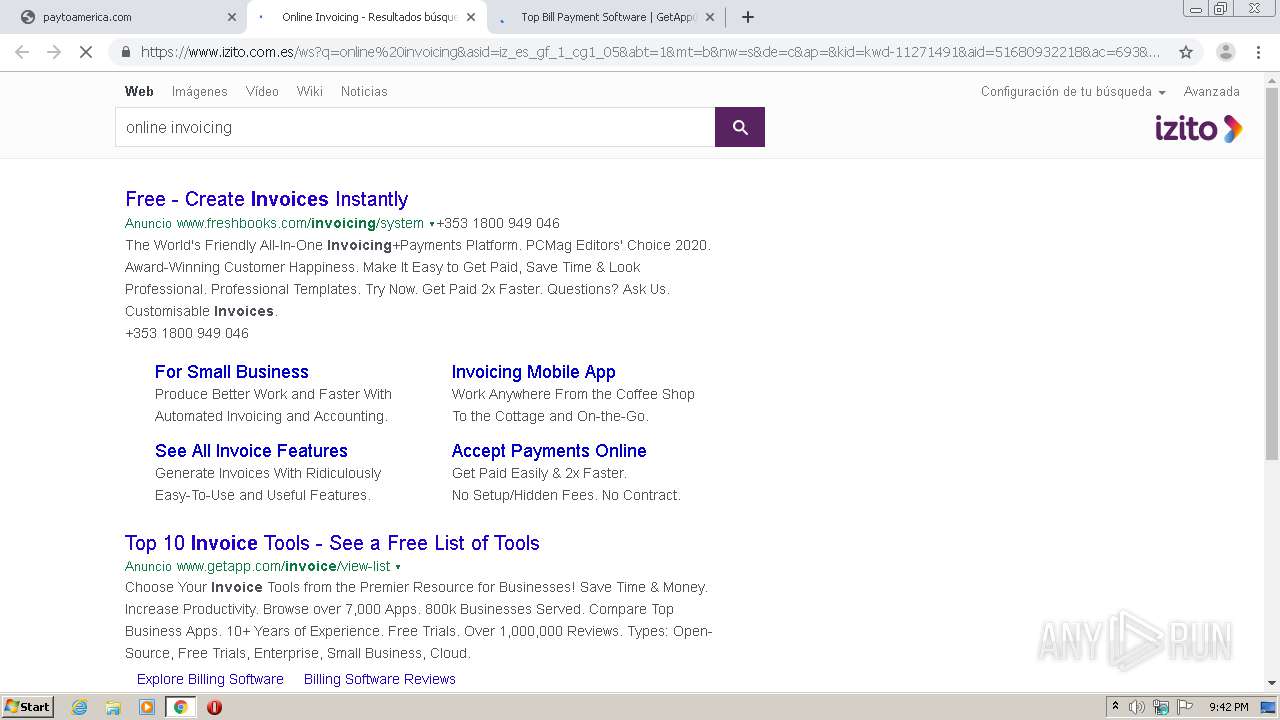The height and width of the screenshot is (720, 1280).
Task: Close the paytoamerica.com tab
Action: 232,17
